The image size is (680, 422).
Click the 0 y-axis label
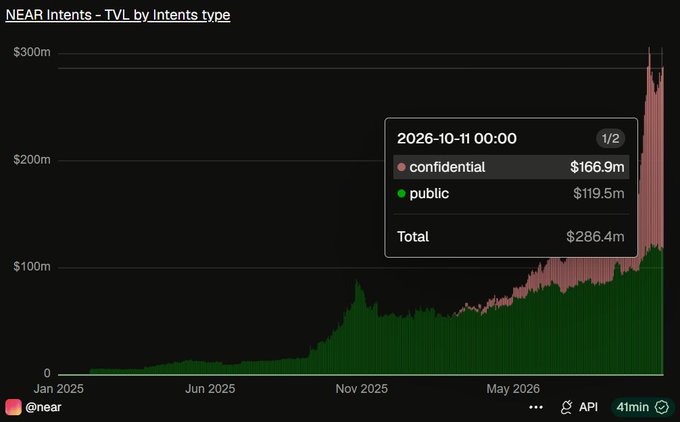(47, 373)
